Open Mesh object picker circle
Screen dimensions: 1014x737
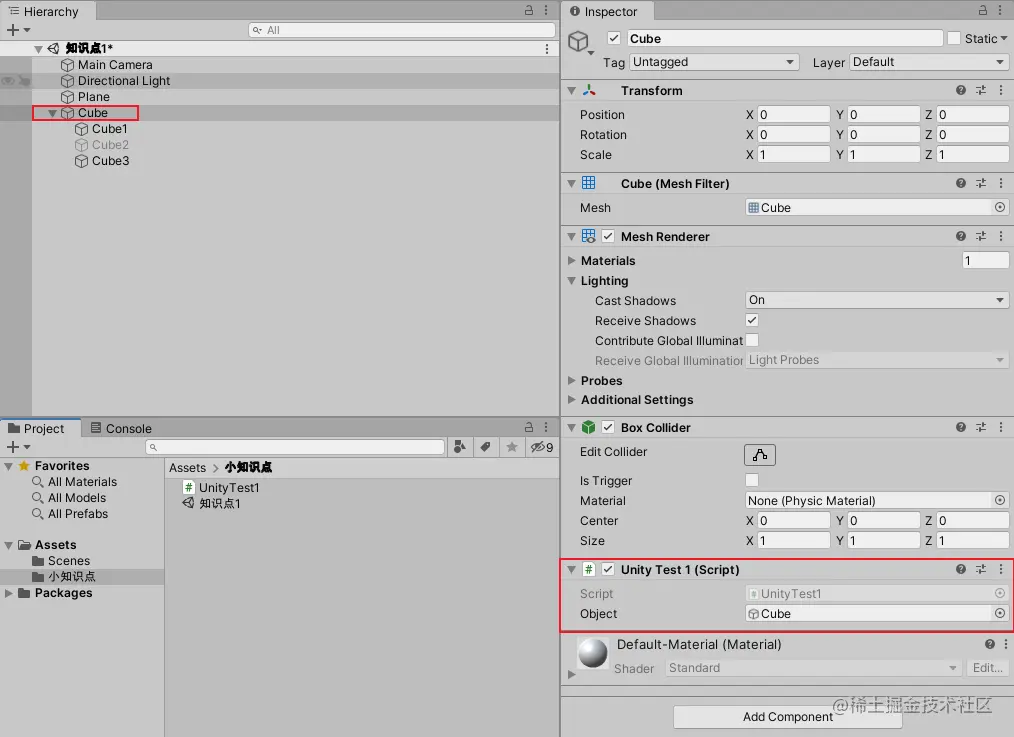click(1000, 208)
